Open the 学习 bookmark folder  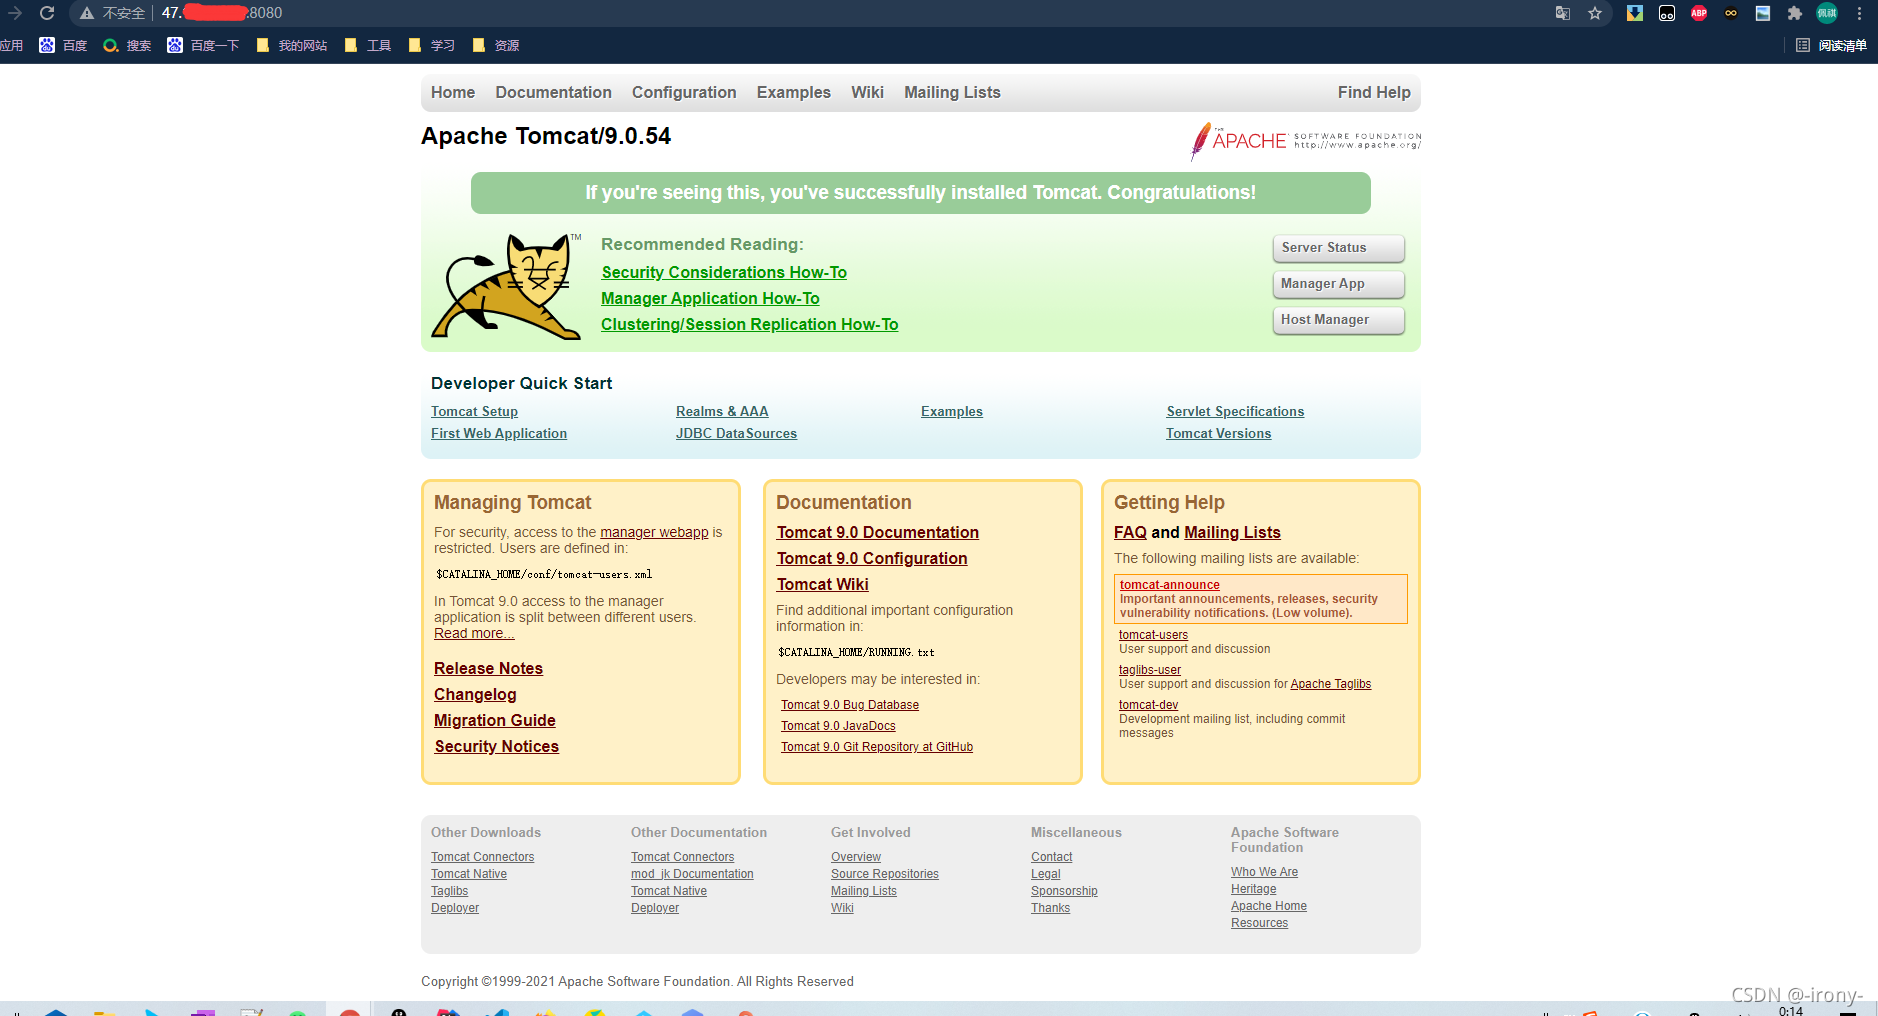[x=432, y=45]
